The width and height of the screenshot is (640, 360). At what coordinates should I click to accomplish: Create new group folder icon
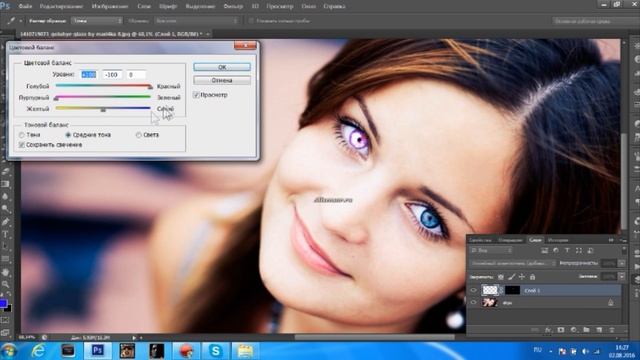587,330
